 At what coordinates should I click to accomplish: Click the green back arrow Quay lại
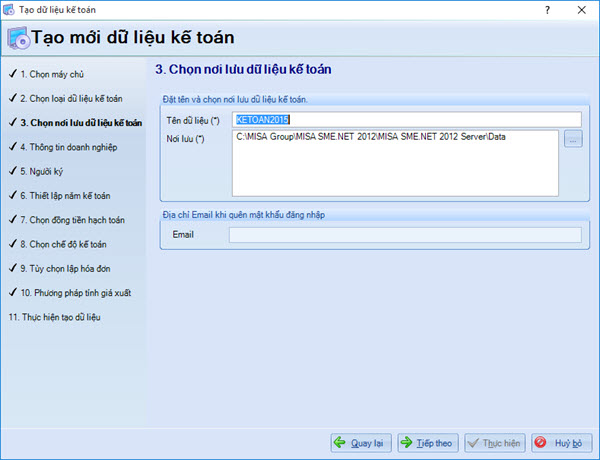[x=361, y=442]
